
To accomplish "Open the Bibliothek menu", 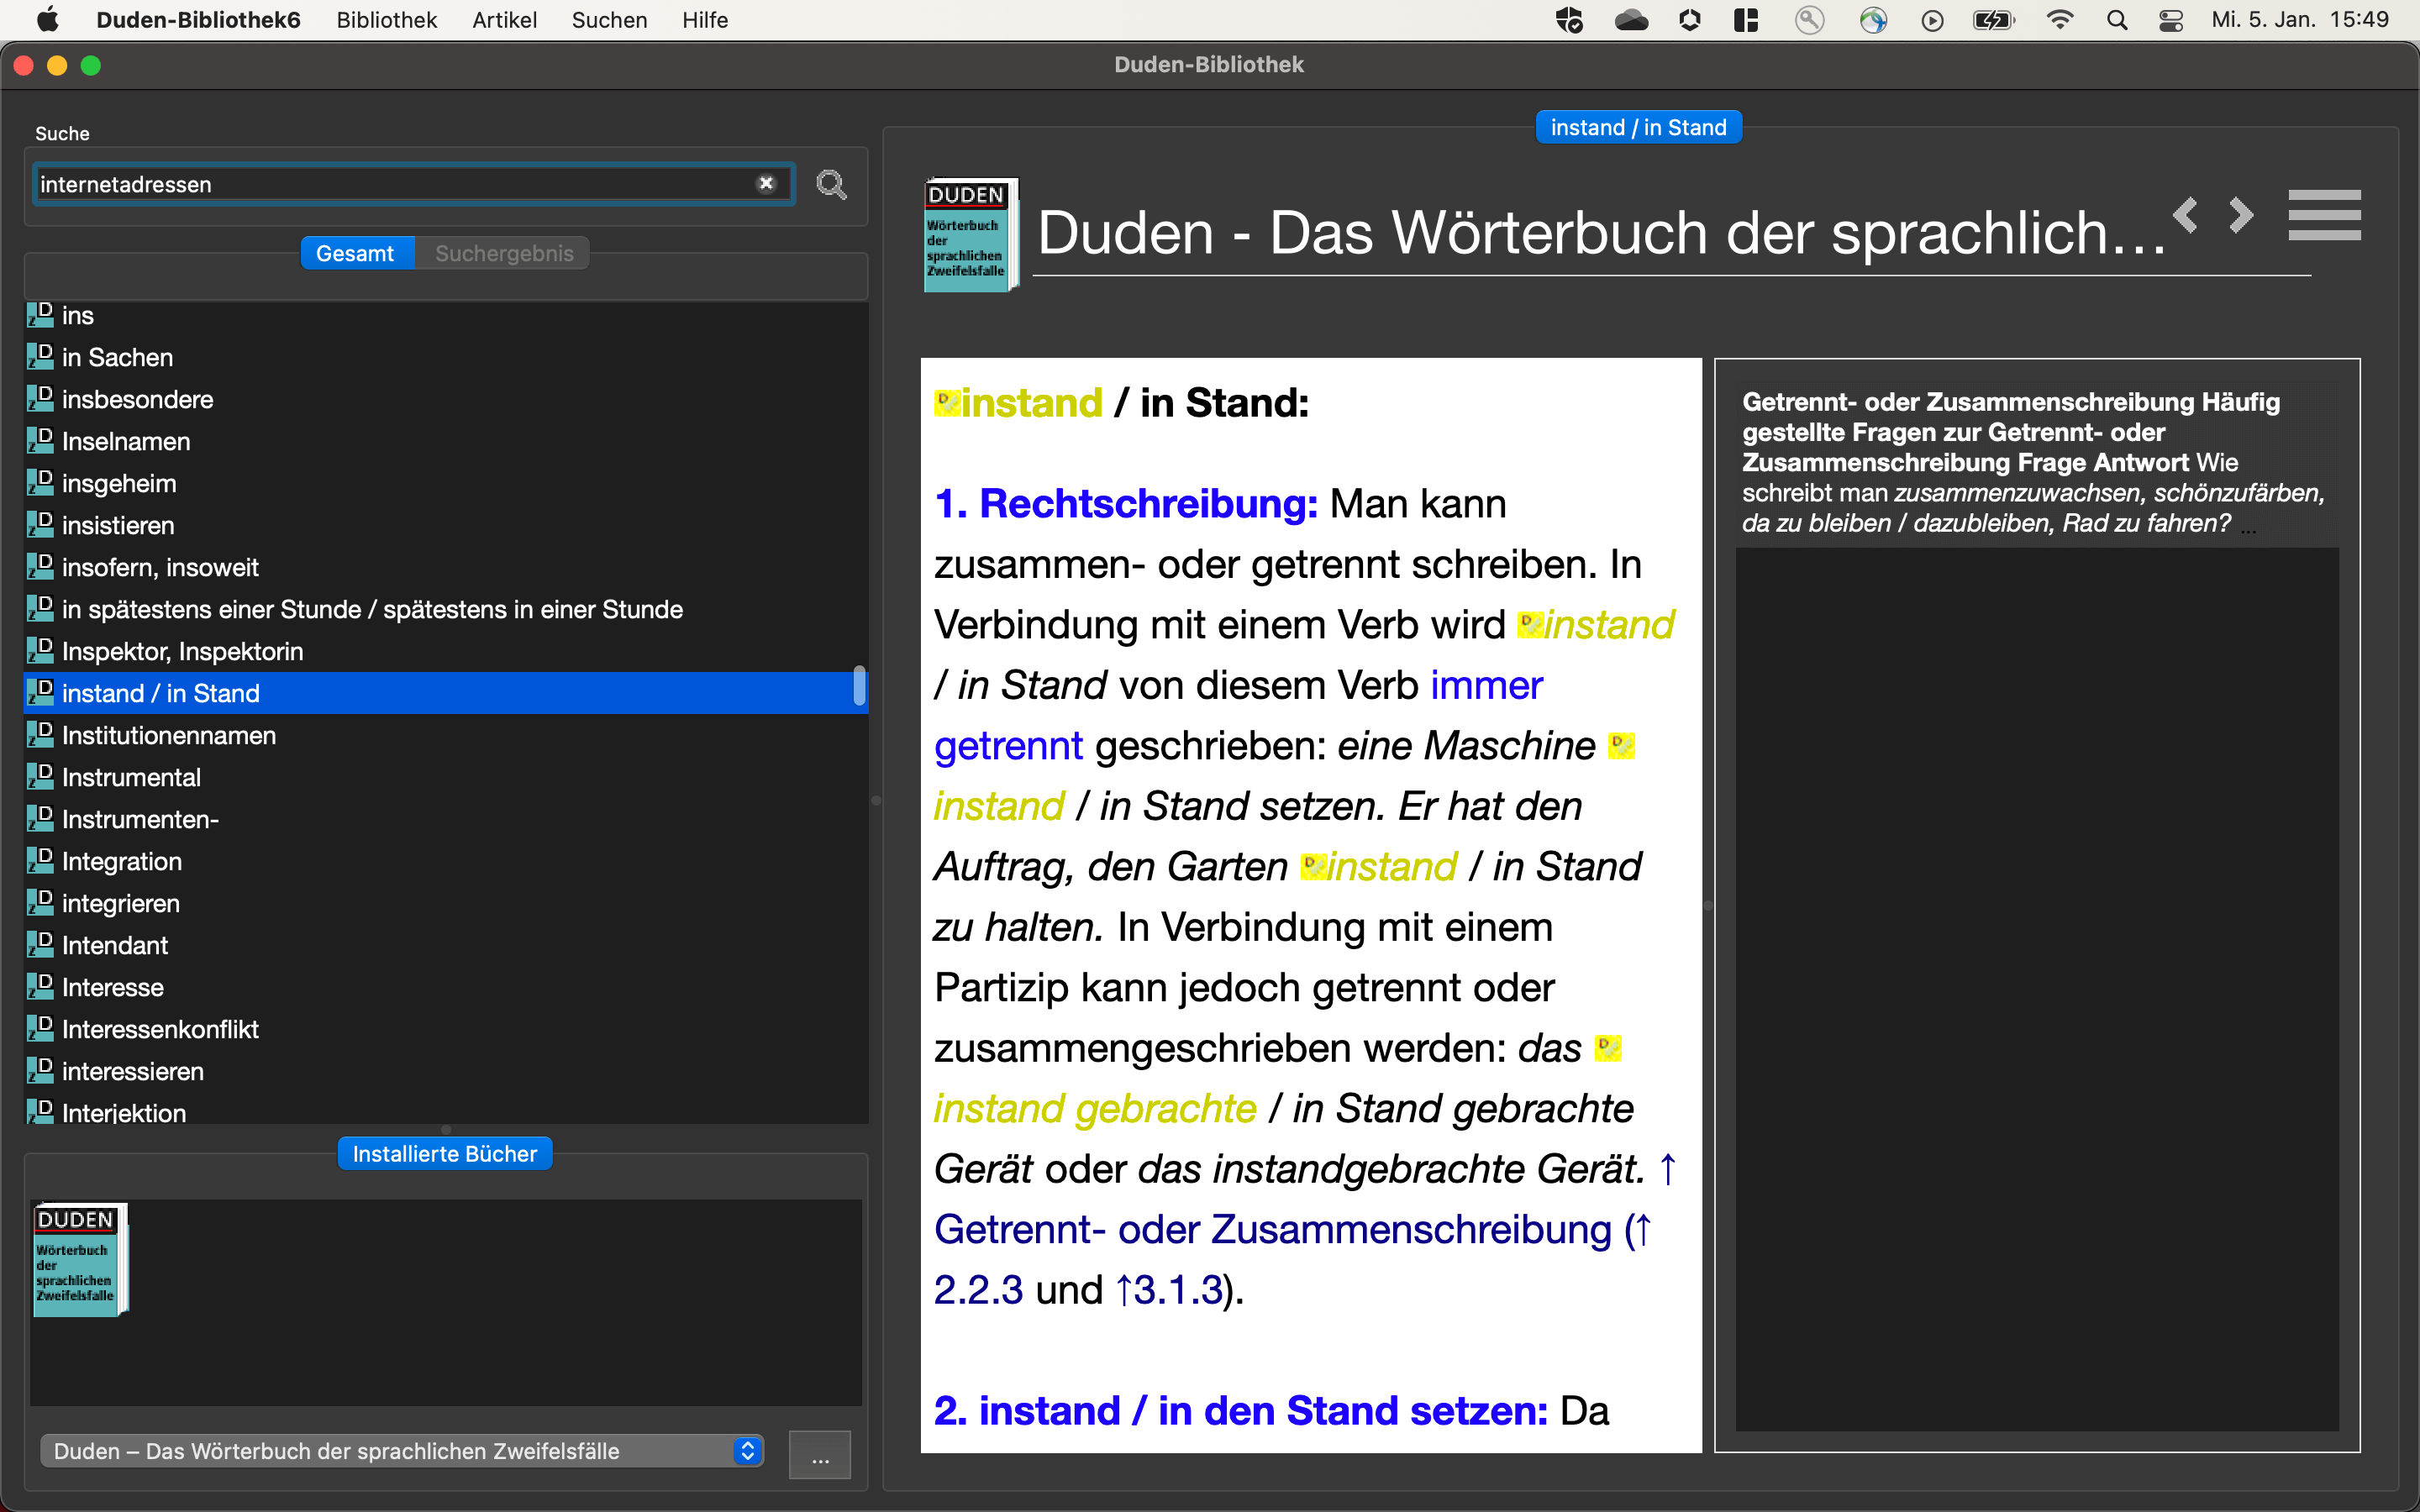I will [x=386, y=20].
